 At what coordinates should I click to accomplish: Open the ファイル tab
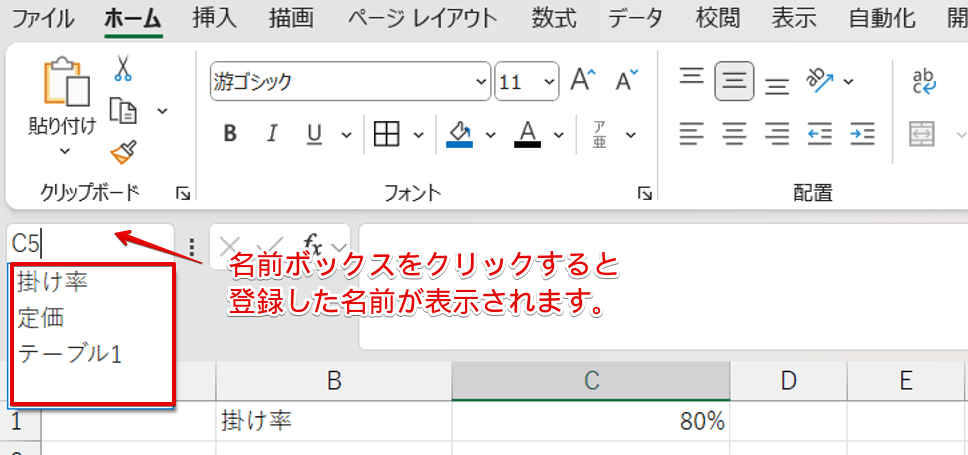tap(43, 19)
